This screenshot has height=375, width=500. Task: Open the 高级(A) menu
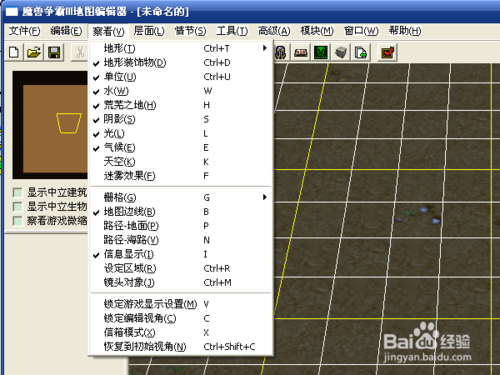274,31
